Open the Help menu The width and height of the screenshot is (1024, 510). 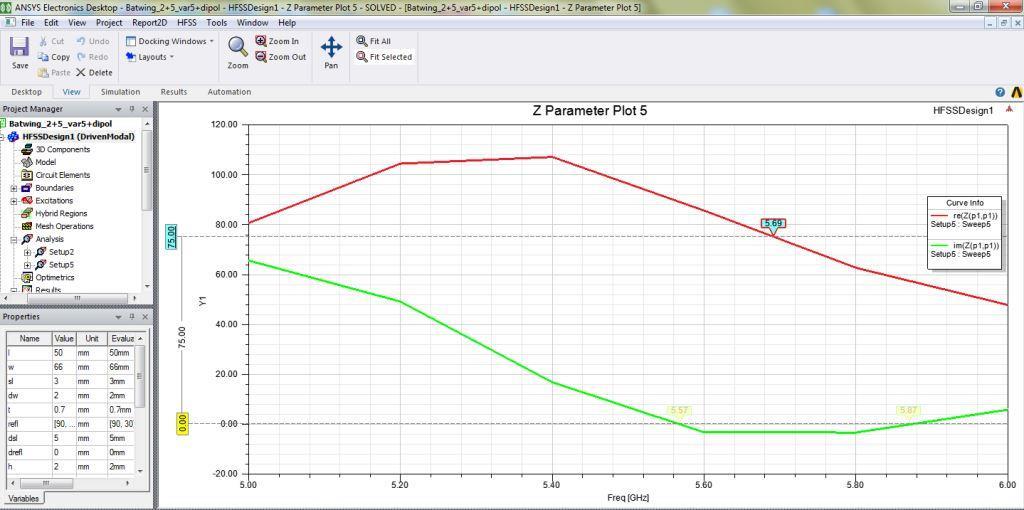pyautogui.click(x=287, y=22)
